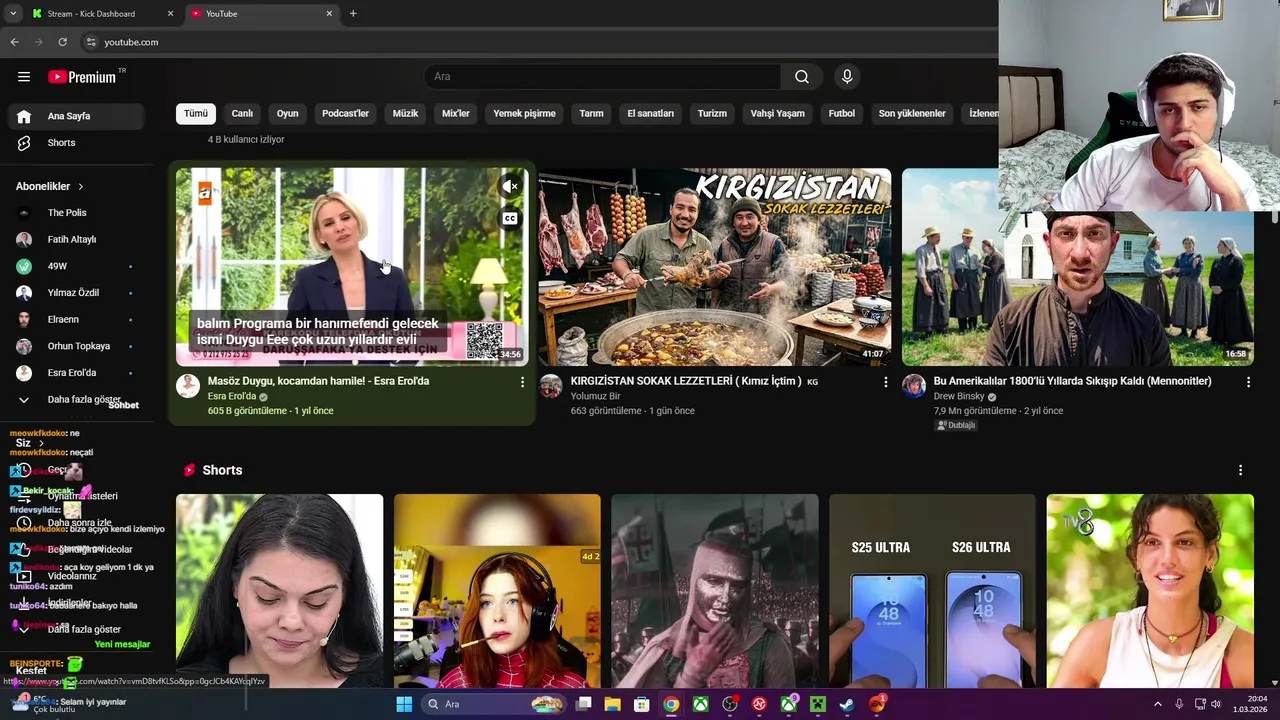Open Orhun Topkaya subscription channel
Screen dimensions: 1280x720
click(76, 346)
